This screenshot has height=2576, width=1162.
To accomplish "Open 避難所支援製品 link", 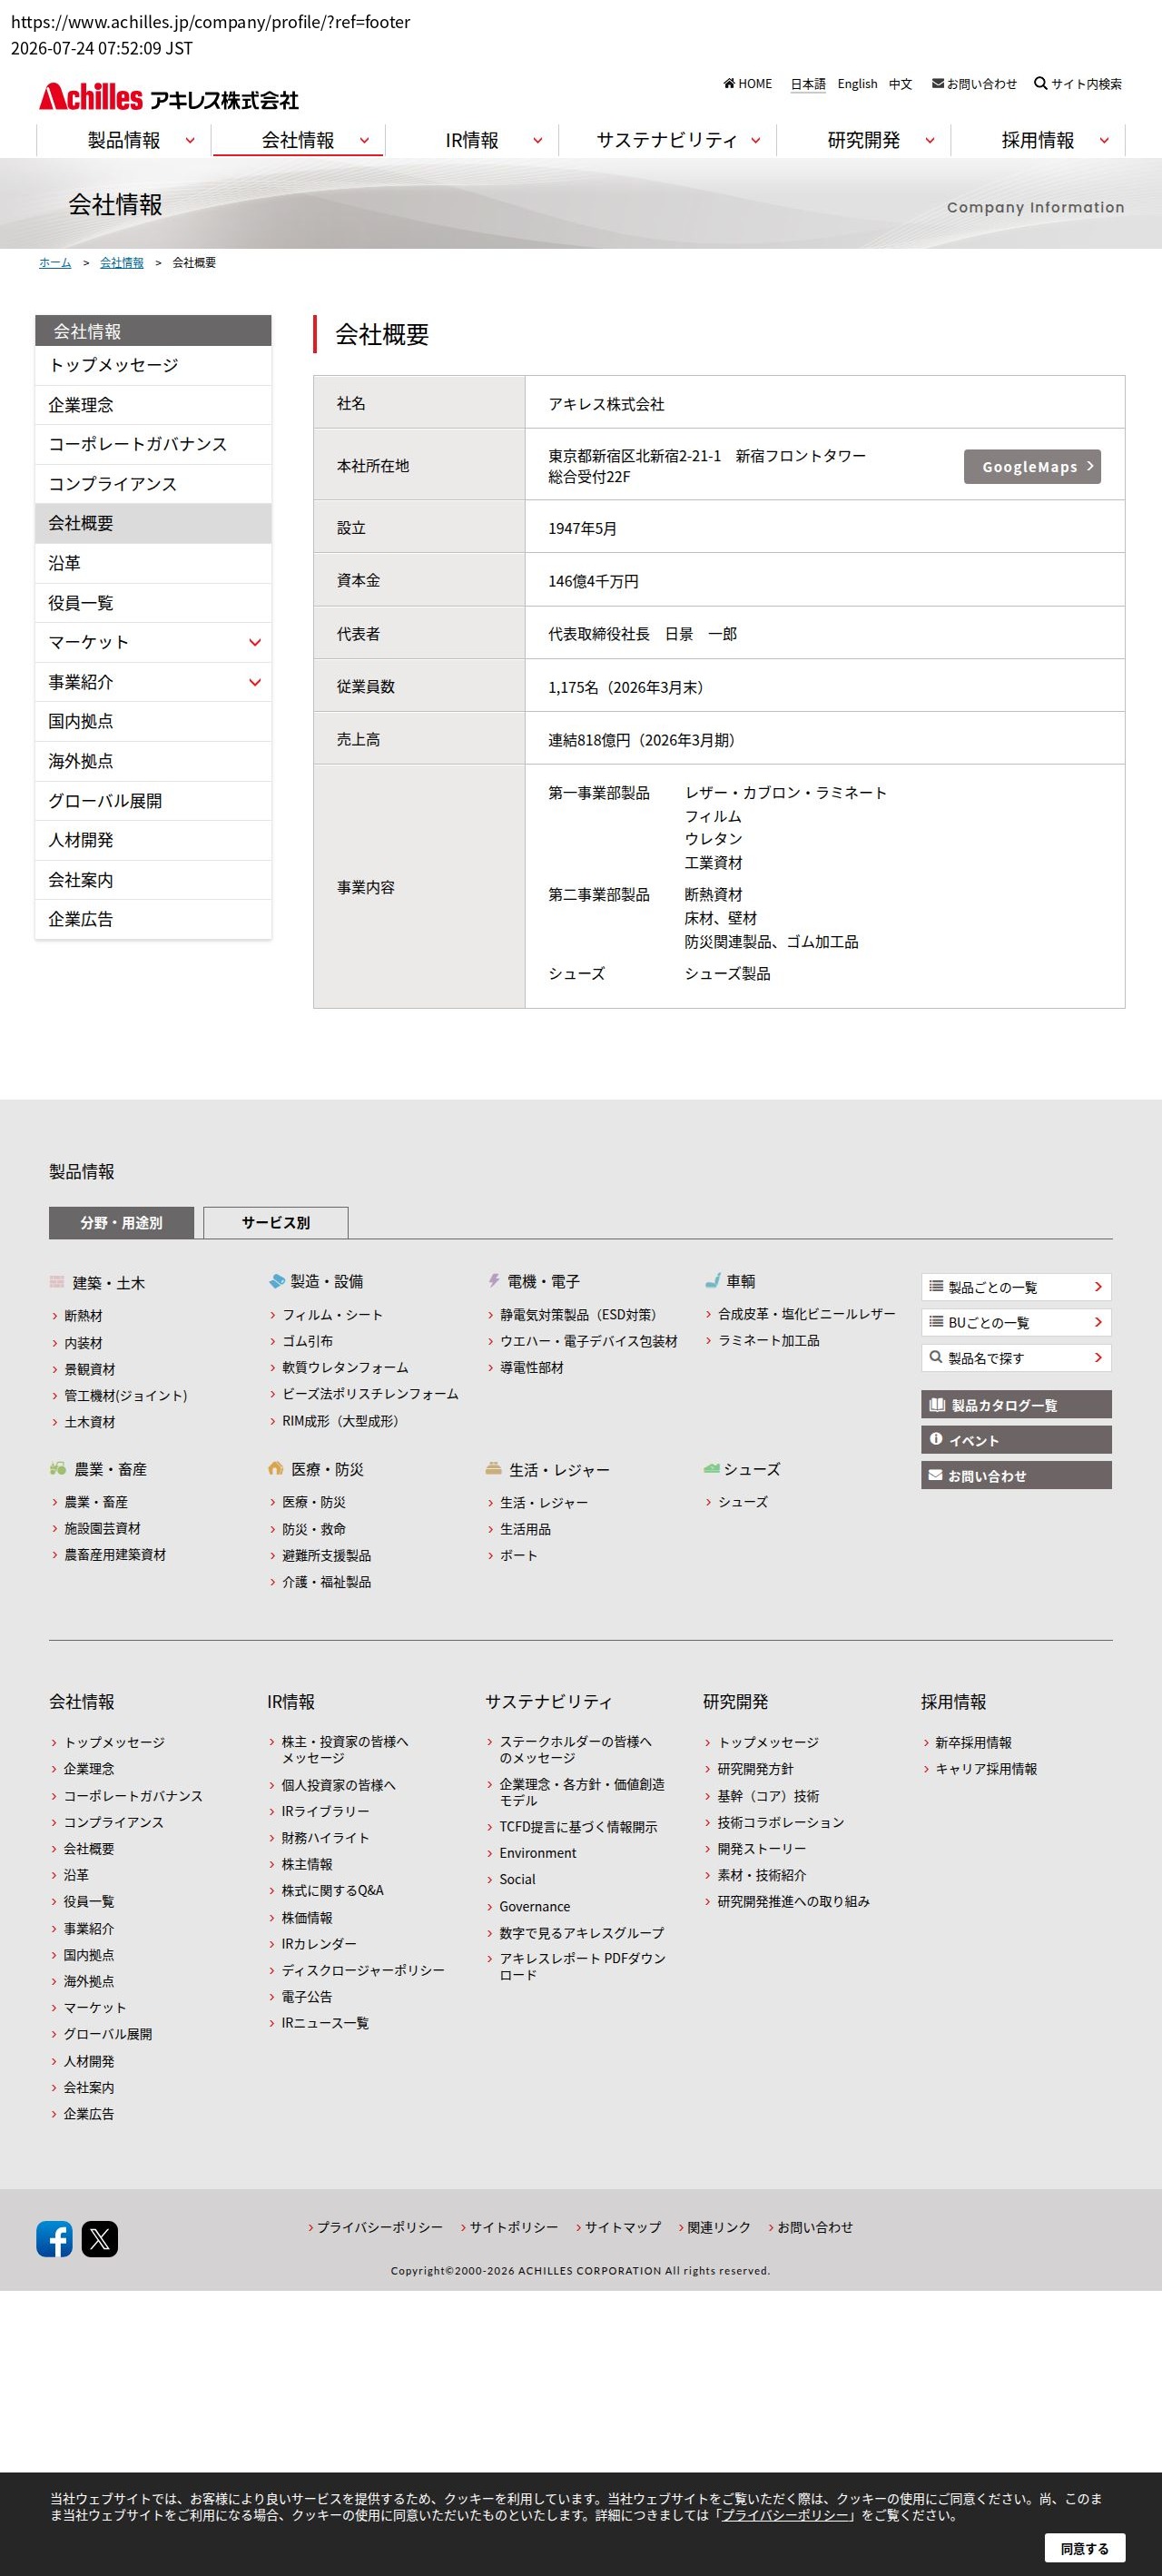I will coord(326,1555).
